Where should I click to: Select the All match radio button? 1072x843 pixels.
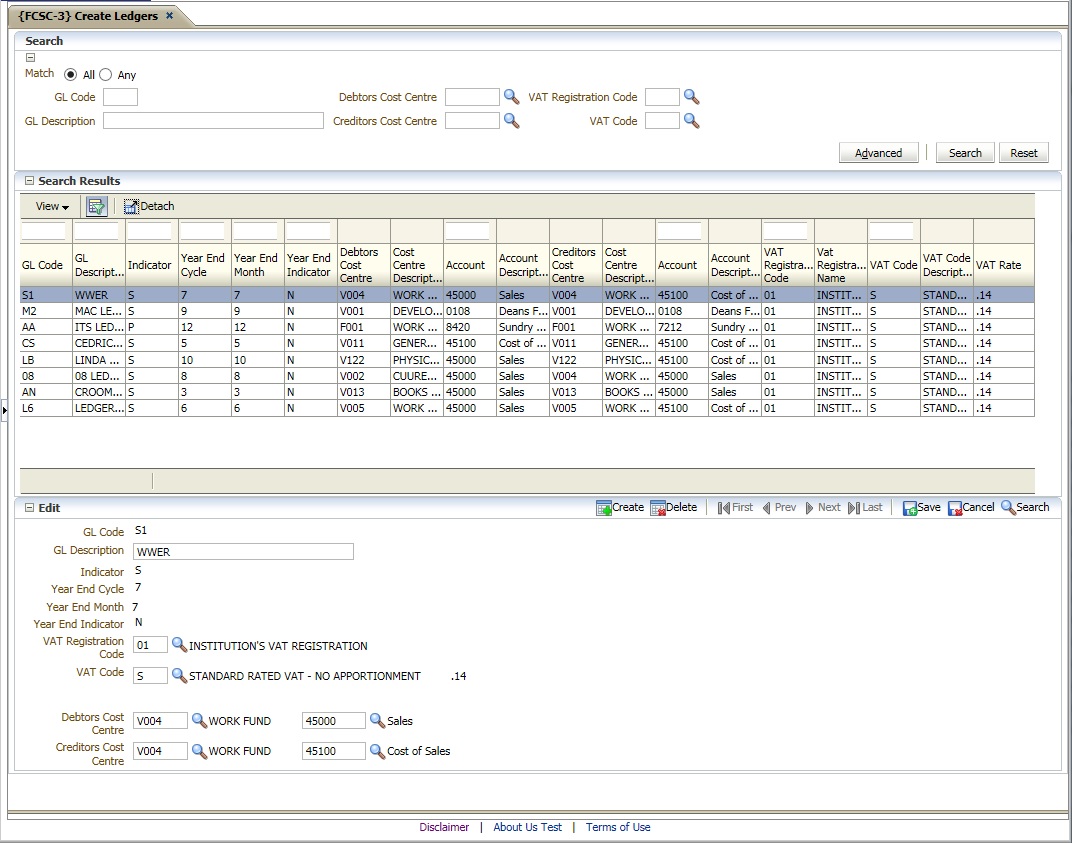(x=71, y=75)
